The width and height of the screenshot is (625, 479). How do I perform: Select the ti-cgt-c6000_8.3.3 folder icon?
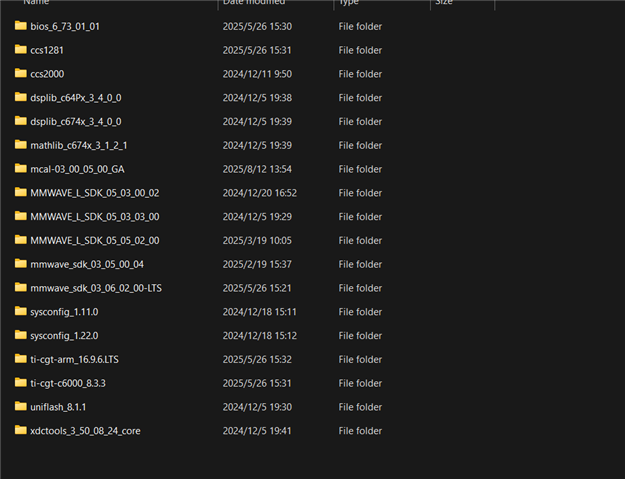coord(21,383)
